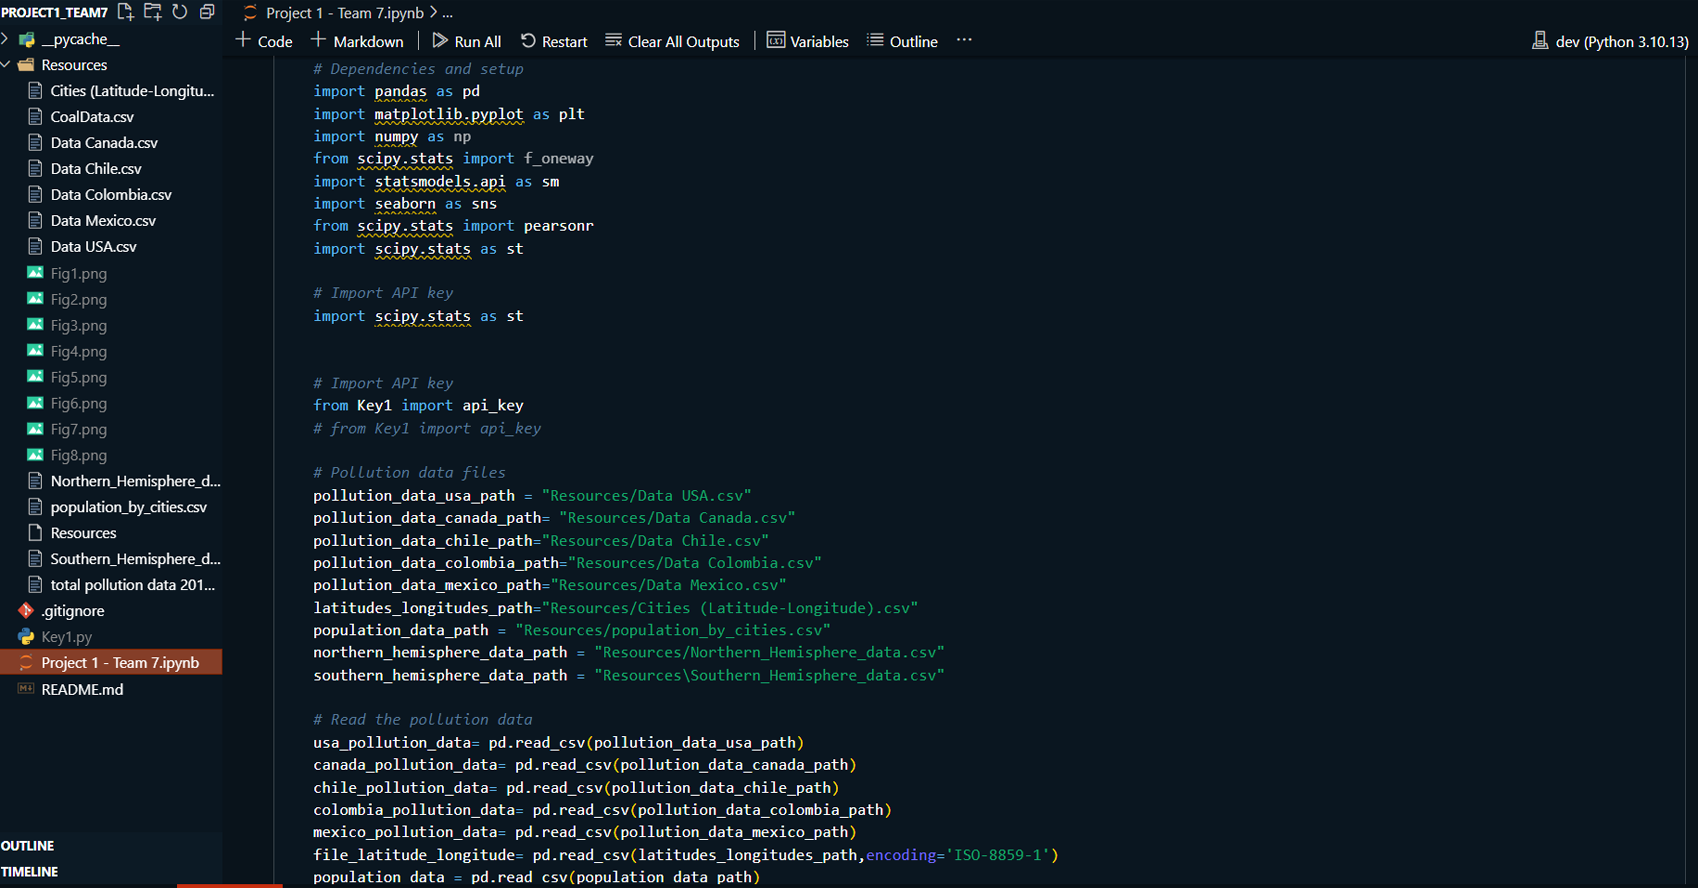Expand the TIMELINE section
This screenshot has height=888, width=1698.
click(30, 872)
